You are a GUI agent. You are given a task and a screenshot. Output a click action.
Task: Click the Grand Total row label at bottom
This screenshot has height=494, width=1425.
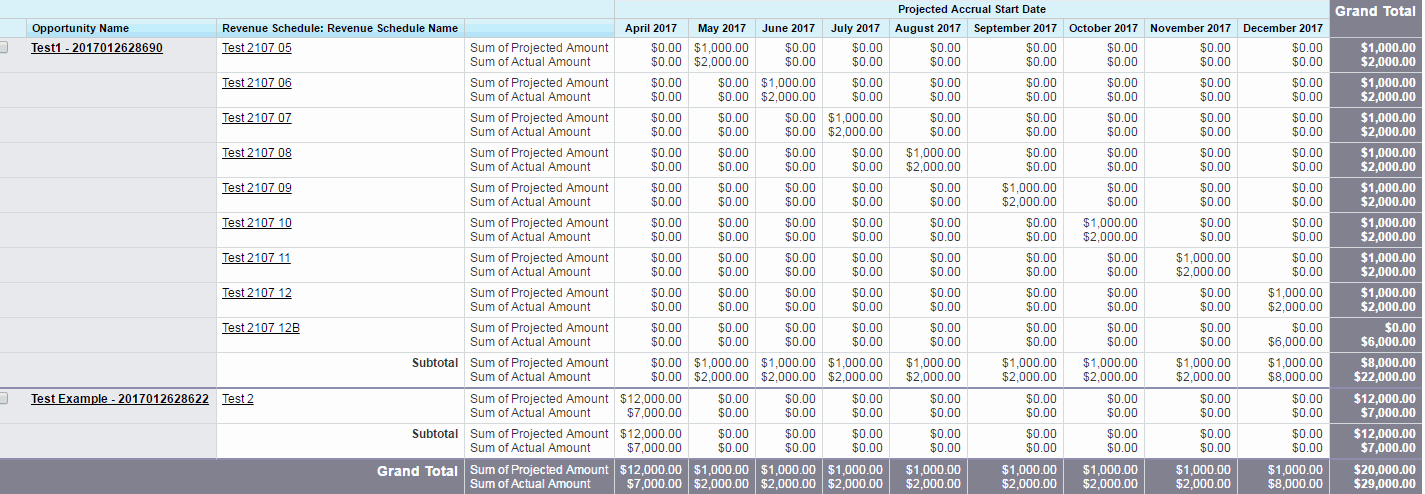coord(417,471)
